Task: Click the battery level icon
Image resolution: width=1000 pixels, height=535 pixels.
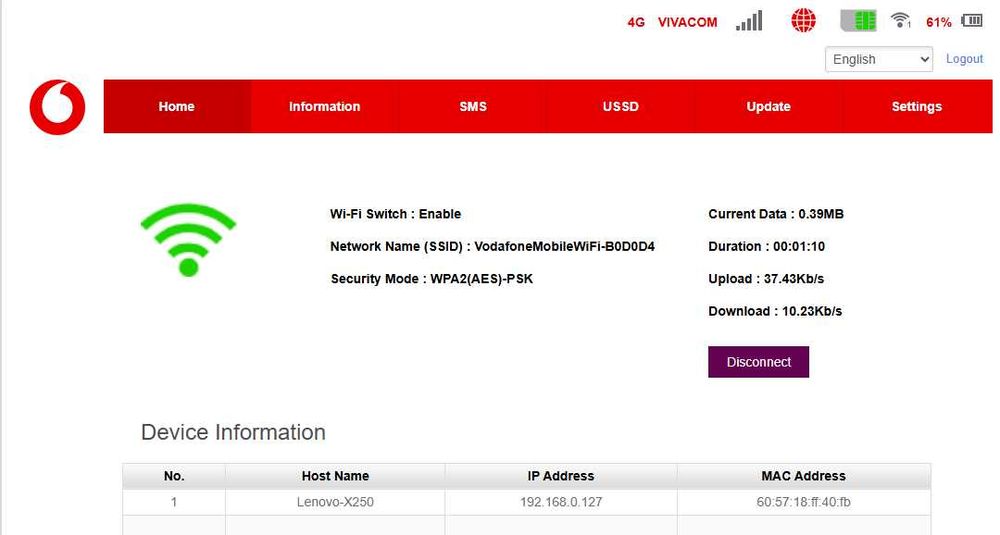Action: tap(972, 21)
